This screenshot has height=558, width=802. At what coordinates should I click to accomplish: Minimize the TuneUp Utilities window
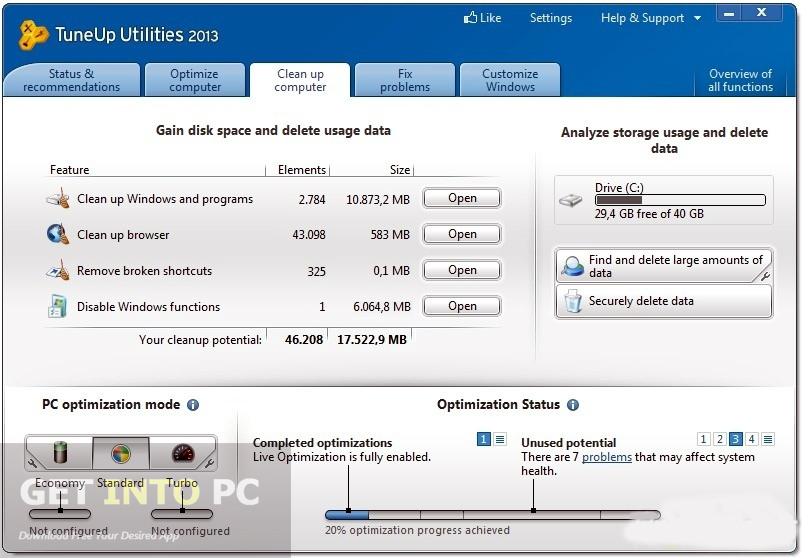point(729,14)
